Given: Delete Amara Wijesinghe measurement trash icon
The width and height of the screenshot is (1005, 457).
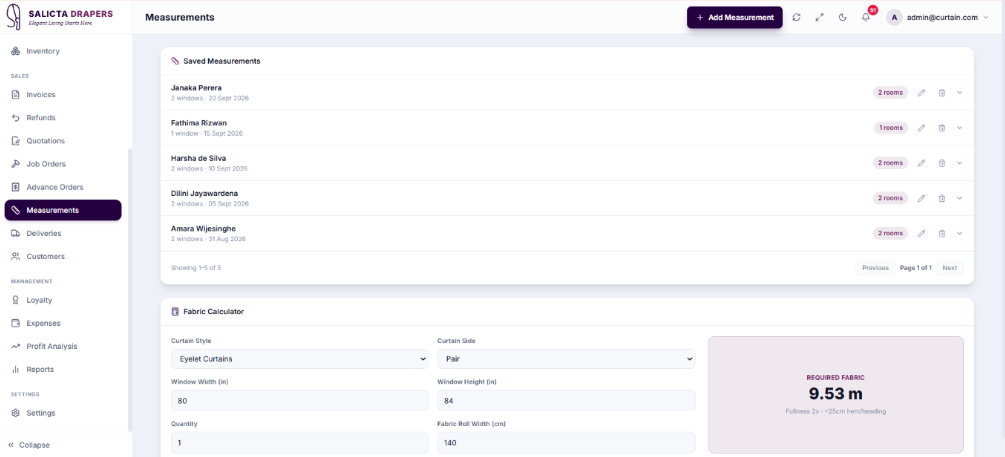Looking at the screenshot, I should pos(942,233).
